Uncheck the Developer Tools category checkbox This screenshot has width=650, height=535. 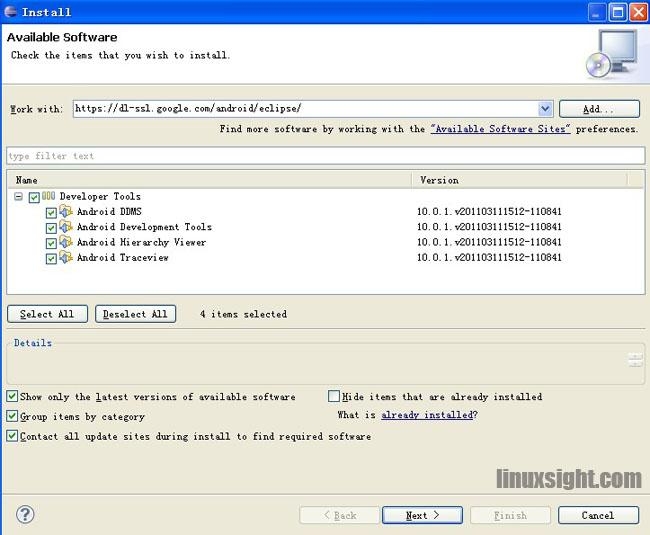click(x=34, y=198)
